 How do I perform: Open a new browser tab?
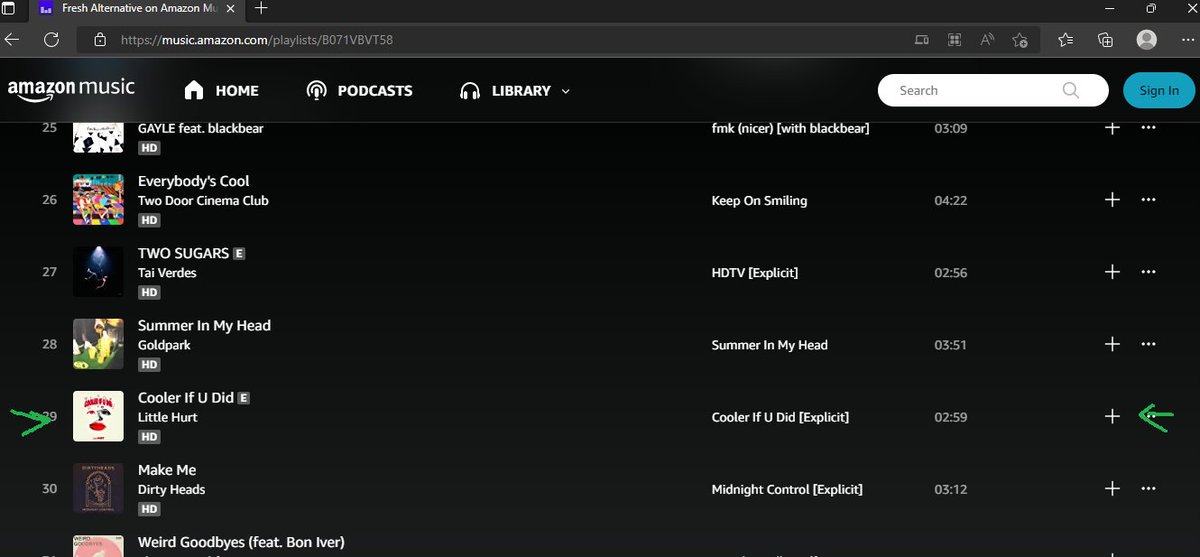261,8
